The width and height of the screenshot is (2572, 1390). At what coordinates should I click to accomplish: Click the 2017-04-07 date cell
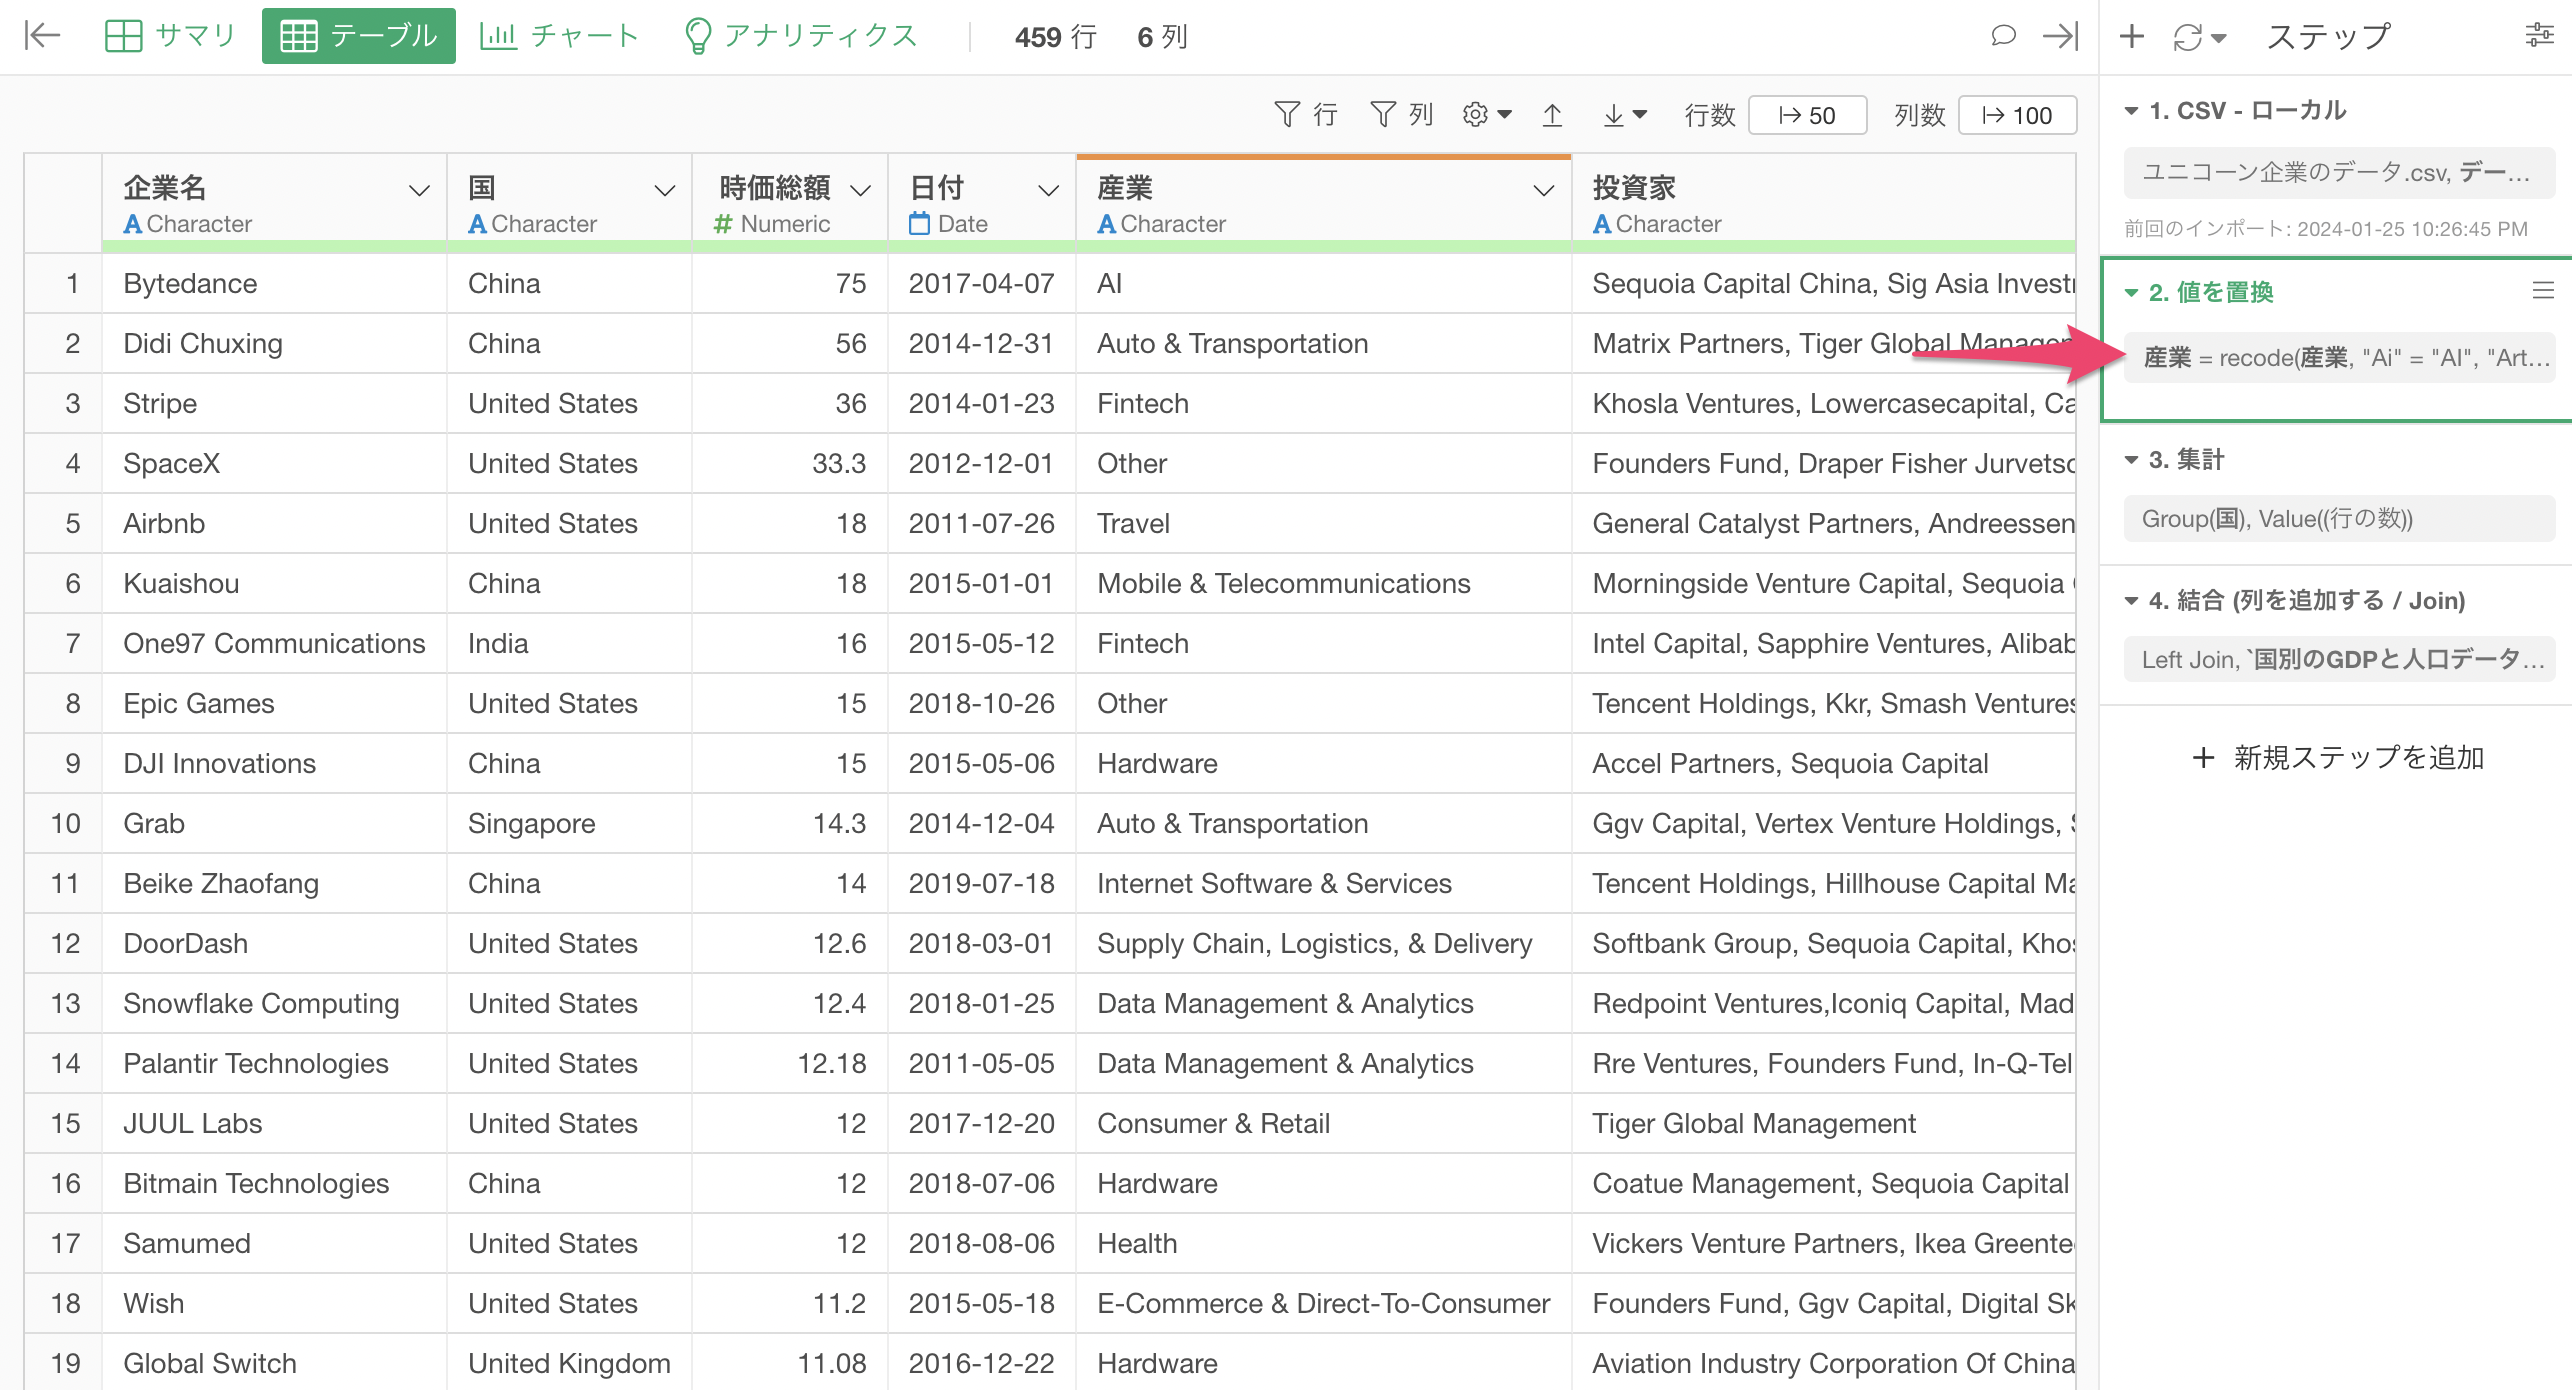(x=982, y=284)
